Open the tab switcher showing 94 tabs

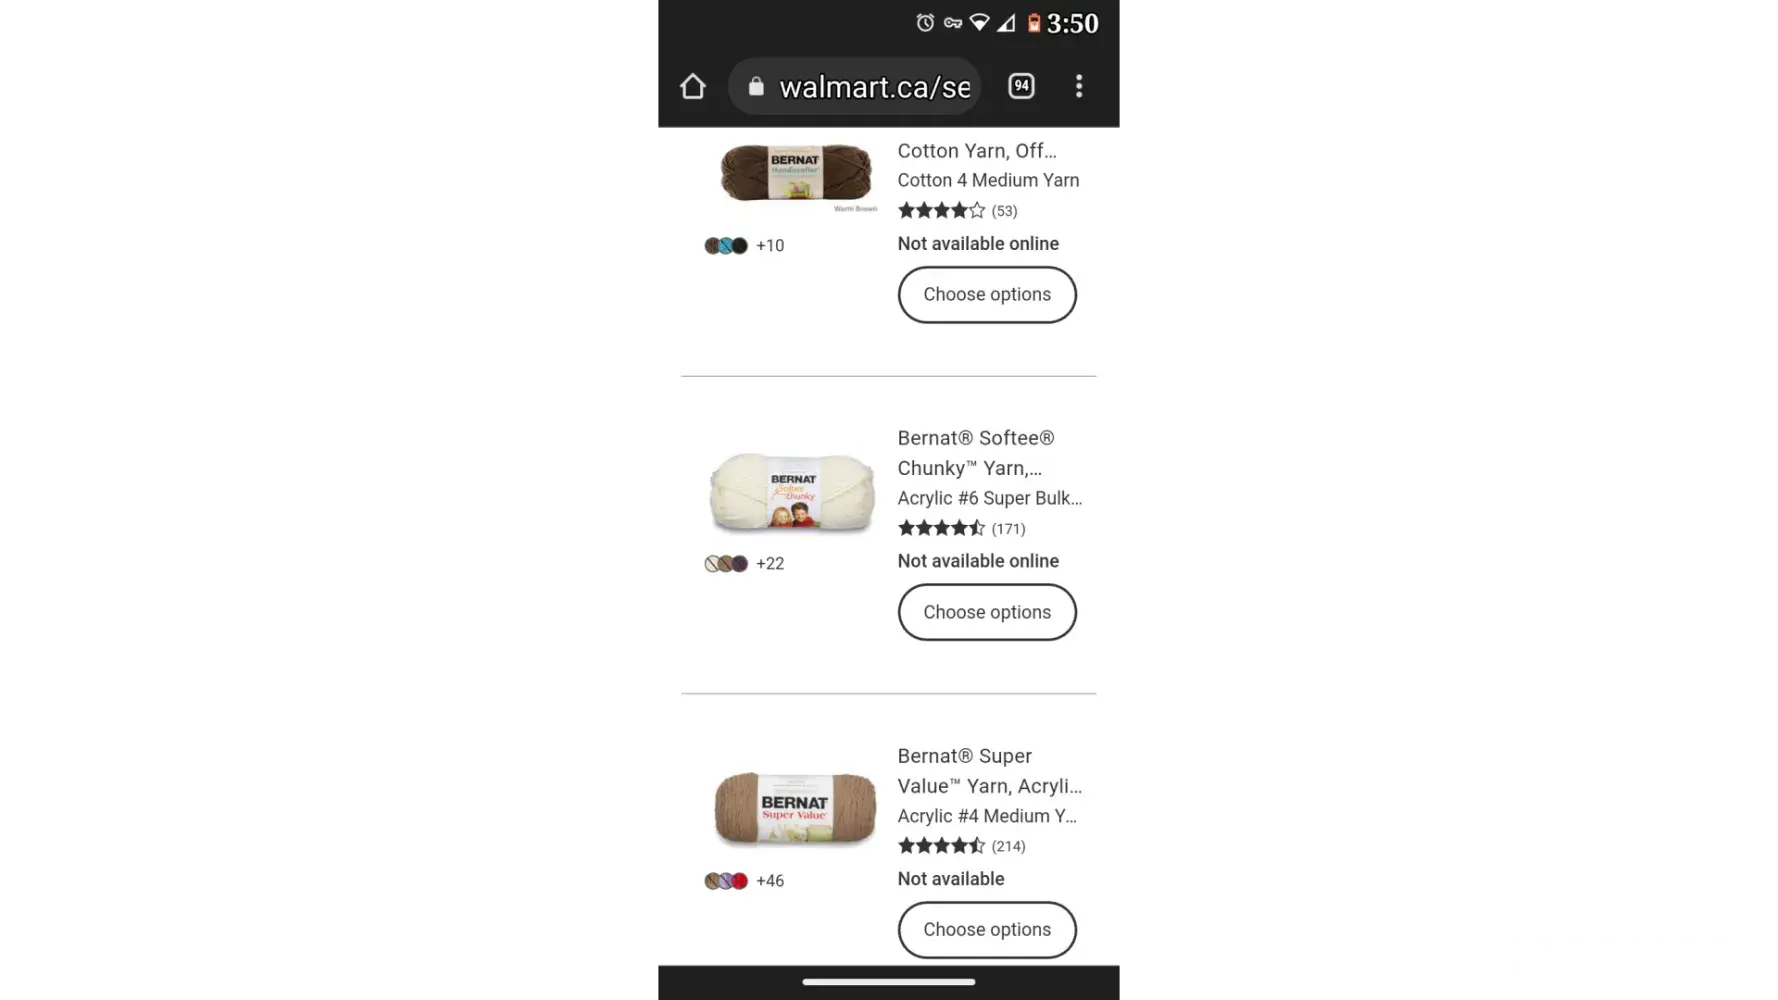(1021, 86)
